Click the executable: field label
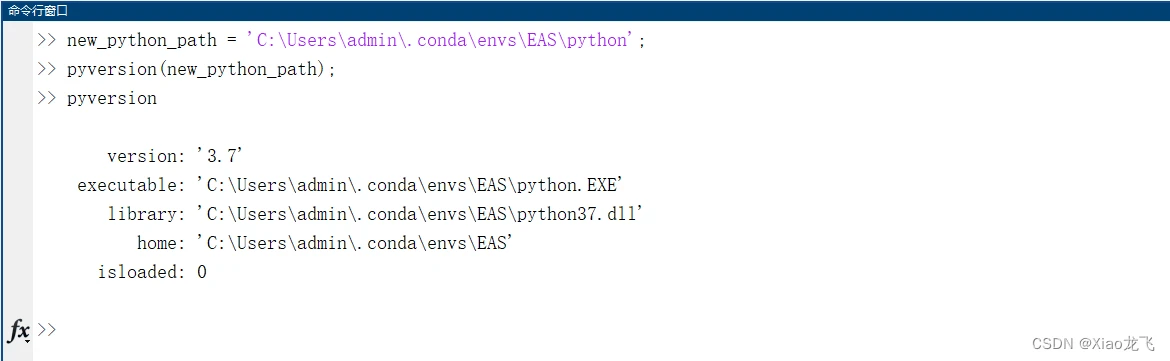The width and height of the screenshot is (1170, 361). [131, 185]
